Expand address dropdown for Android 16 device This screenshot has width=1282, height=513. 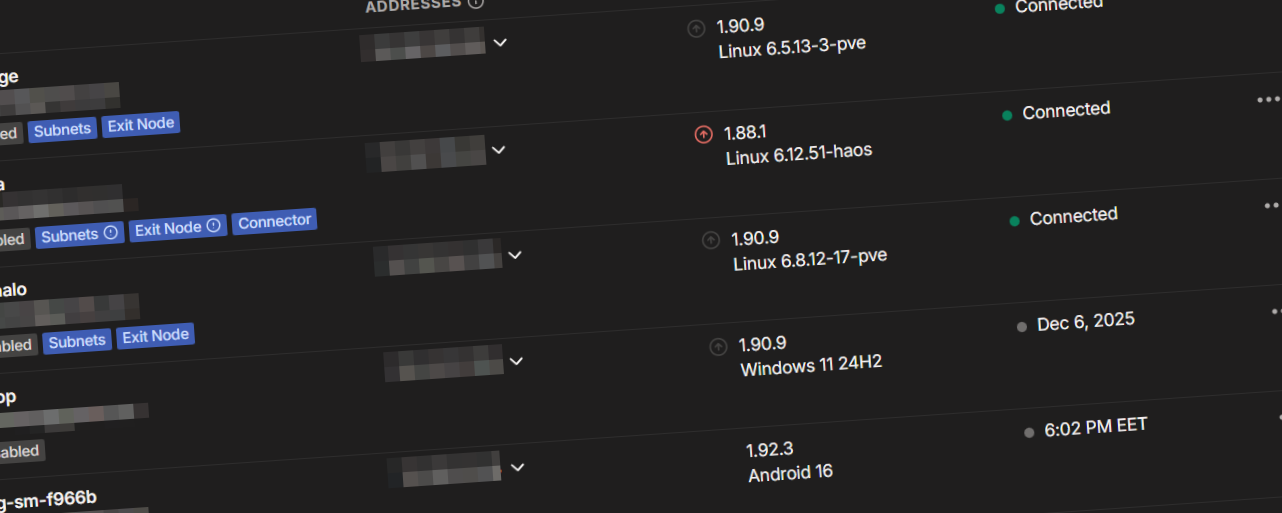517,467
